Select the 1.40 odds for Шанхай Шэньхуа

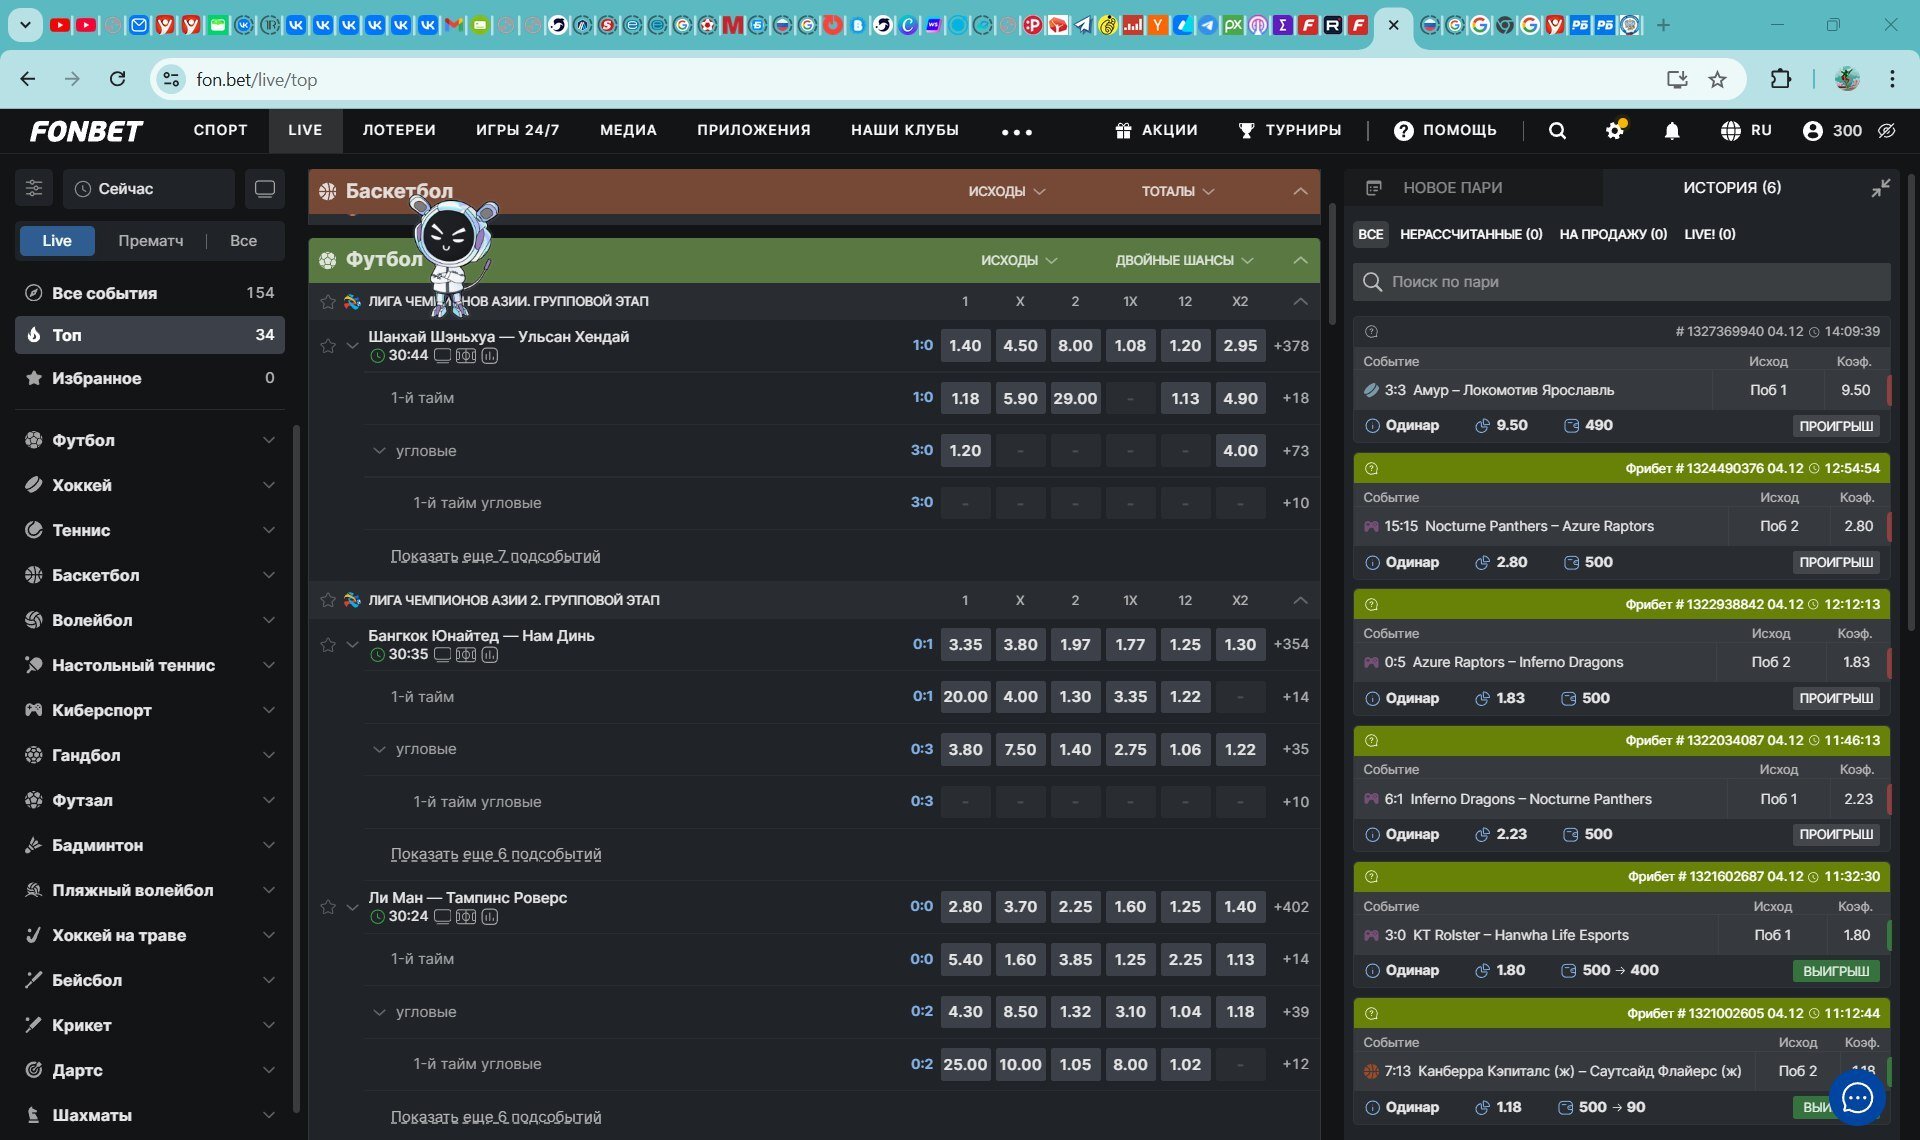click(964, 346)
